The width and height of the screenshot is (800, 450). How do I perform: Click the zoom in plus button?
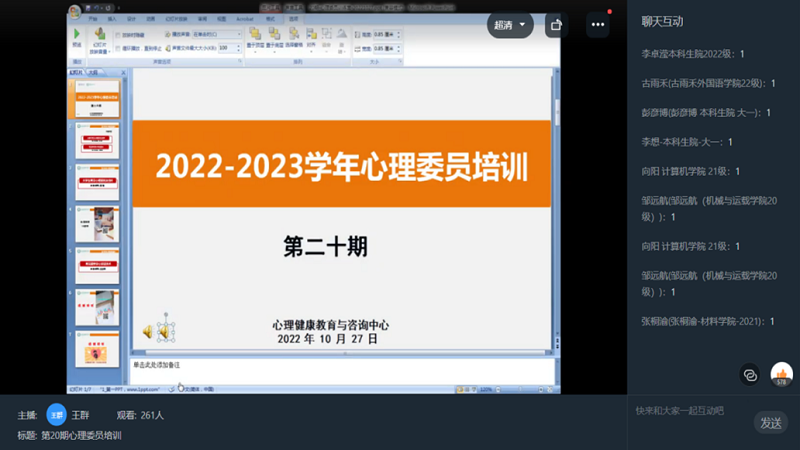coord(541,389)
